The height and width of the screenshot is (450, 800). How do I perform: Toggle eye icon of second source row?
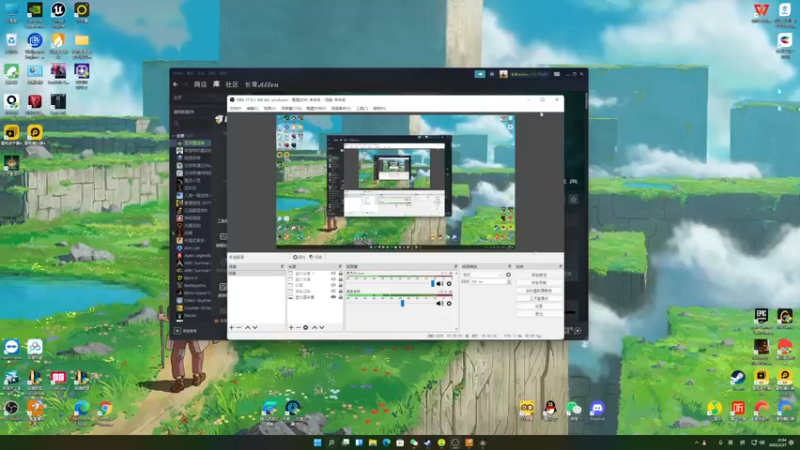(333, 279)
